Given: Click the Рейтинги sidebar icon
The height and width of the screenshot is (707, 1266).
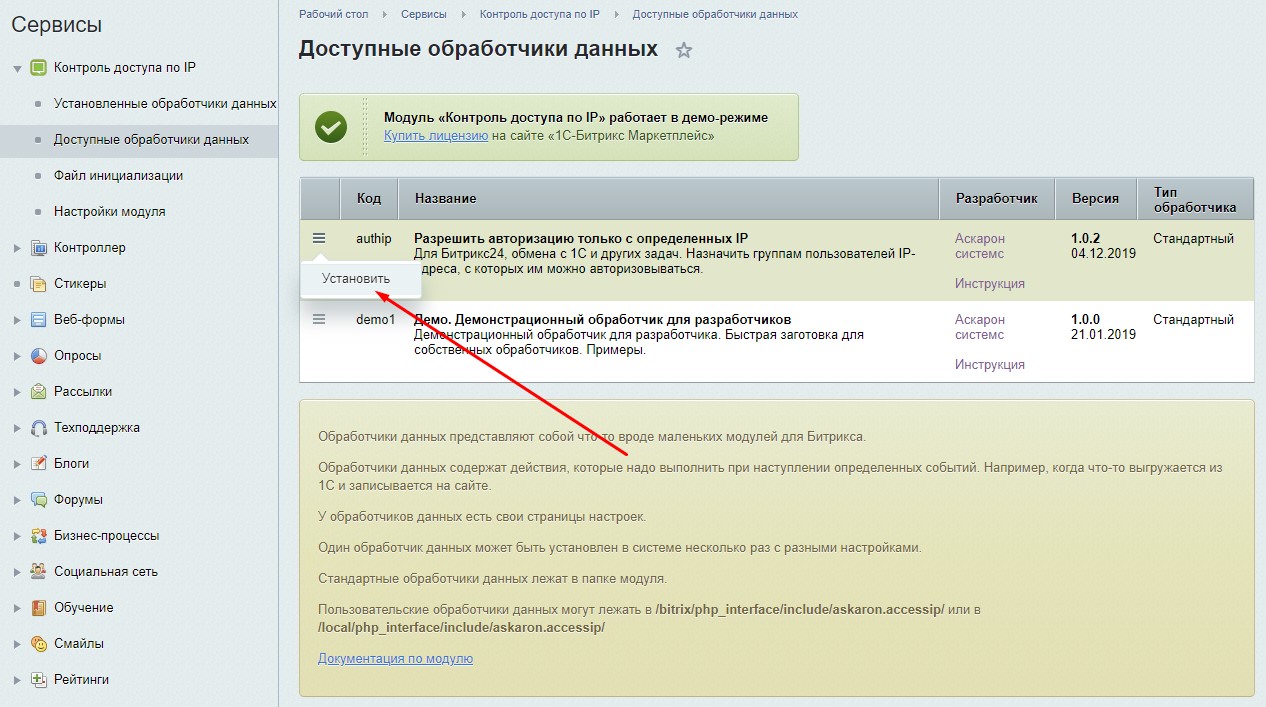Looking at the screenshot, I should 39,680.
